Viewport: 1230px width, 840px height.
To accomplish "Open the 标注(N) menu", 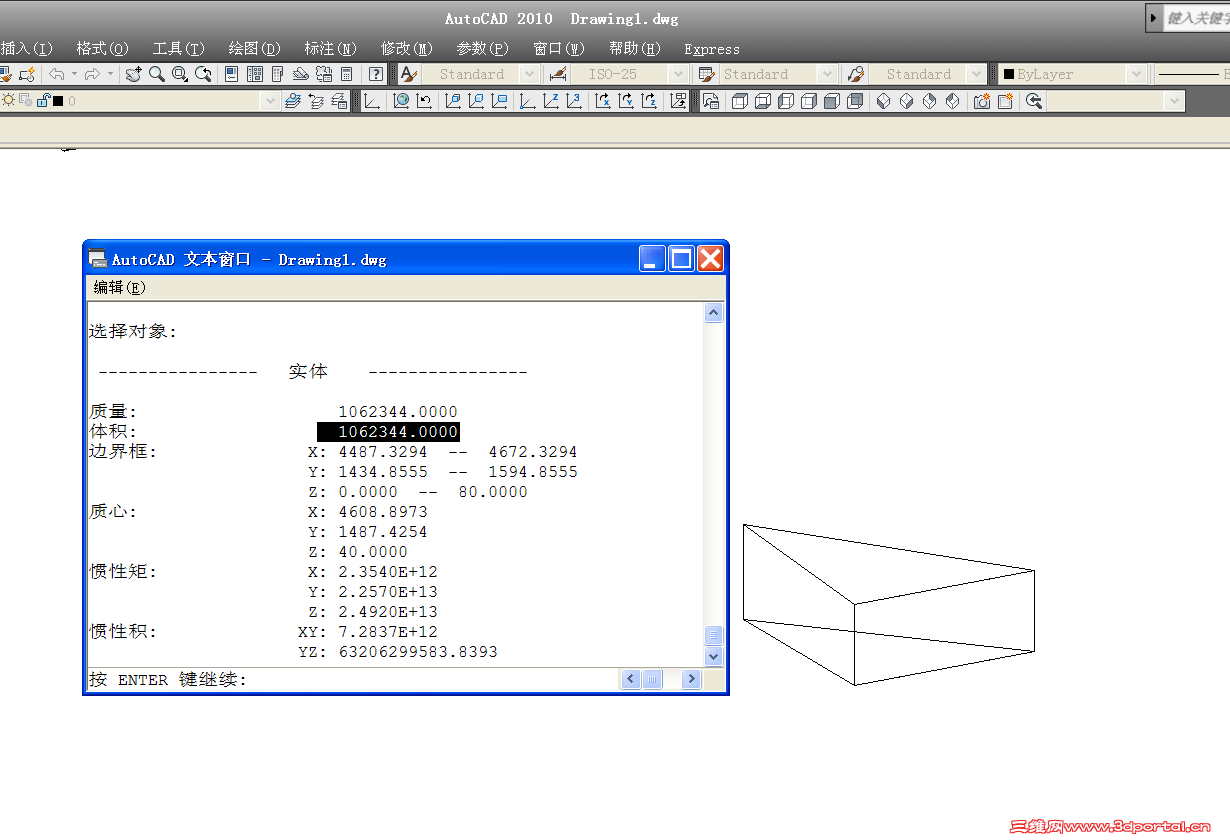I will coord(330,48).
